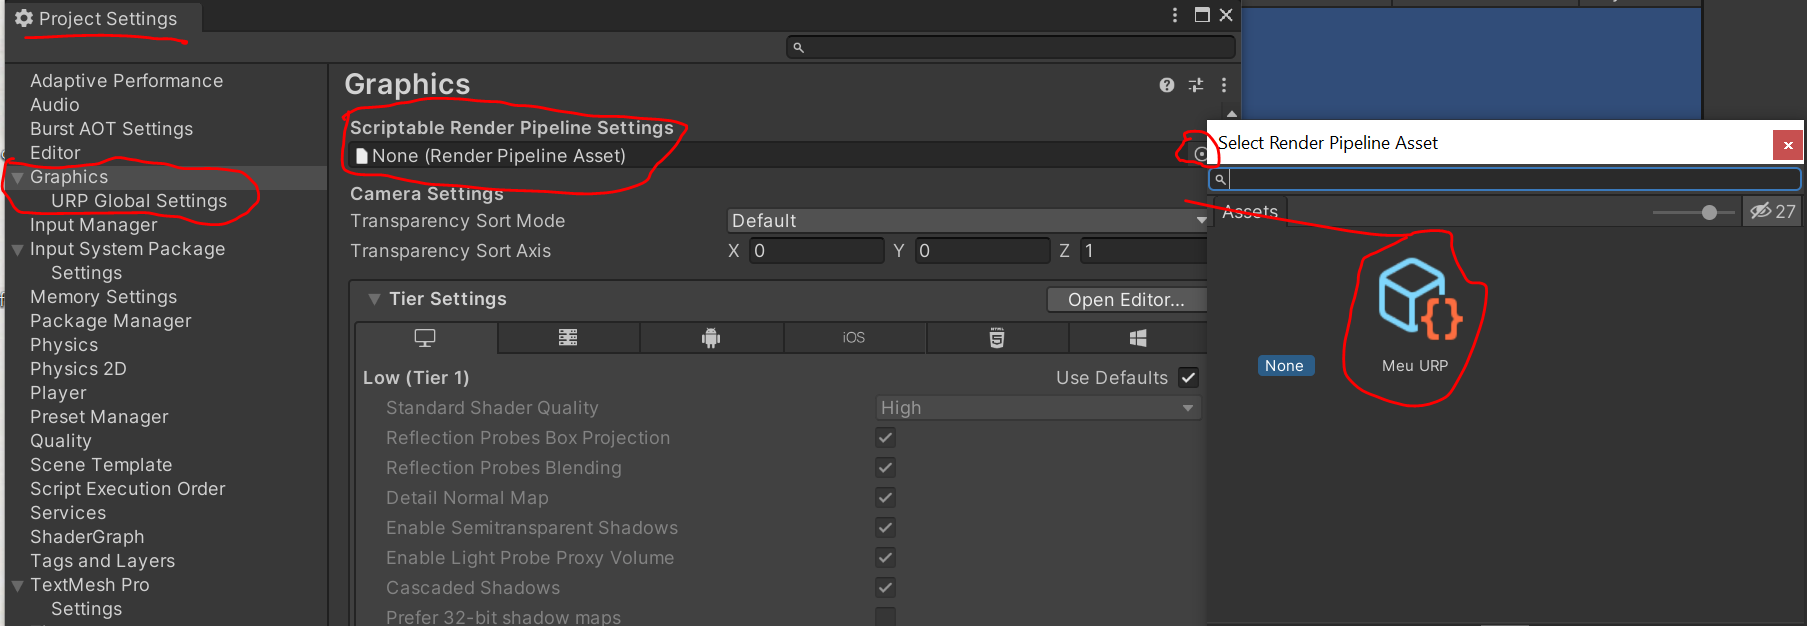Select the WebGL HTML5 platform tab
This screenshot has height=626, width=1807.
pos(997,338)
